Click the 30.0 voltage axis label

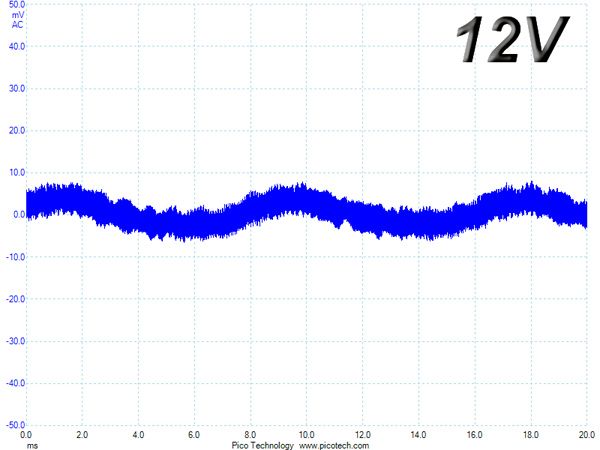16,88
